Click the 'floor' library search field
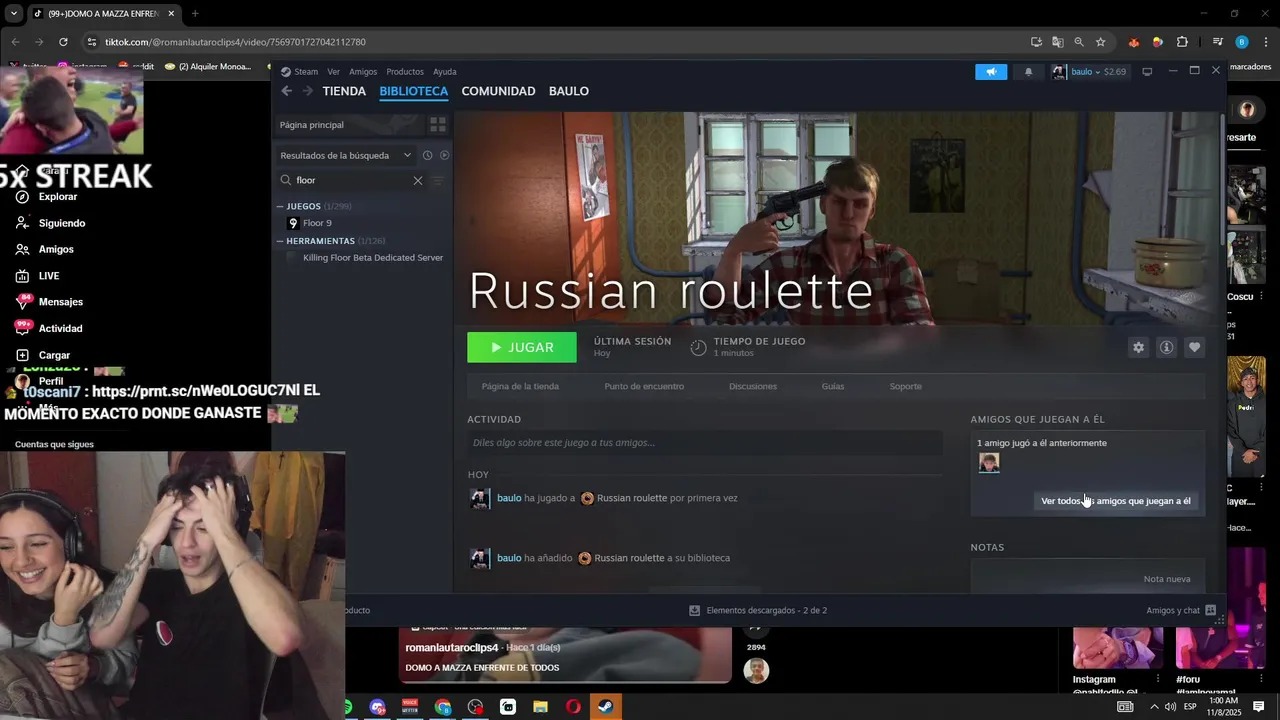Image resolution: width=1280 pixels, height=720 pixels. (x=352, y=181)
